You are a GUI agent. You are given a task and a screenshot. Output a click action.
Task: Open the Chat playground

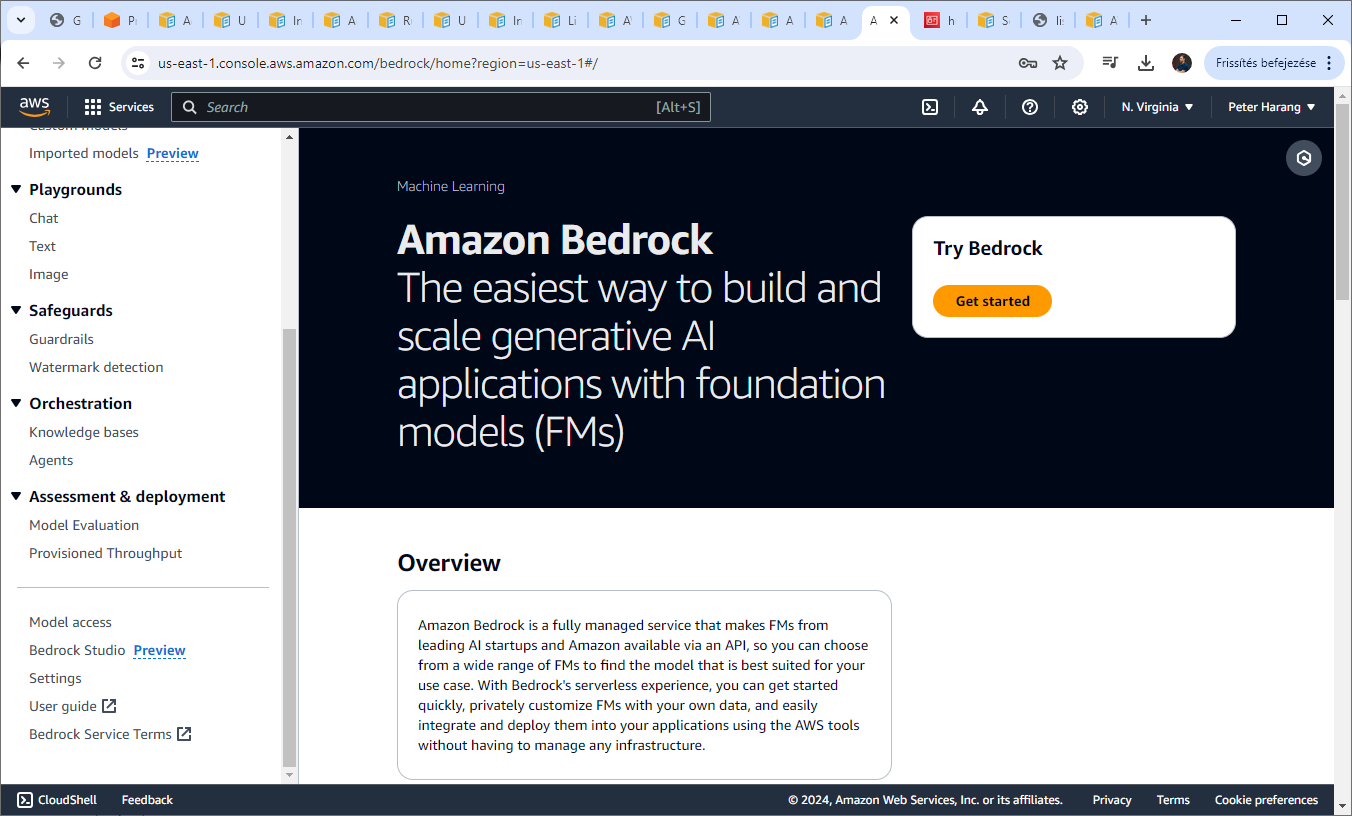click(44, 218)
